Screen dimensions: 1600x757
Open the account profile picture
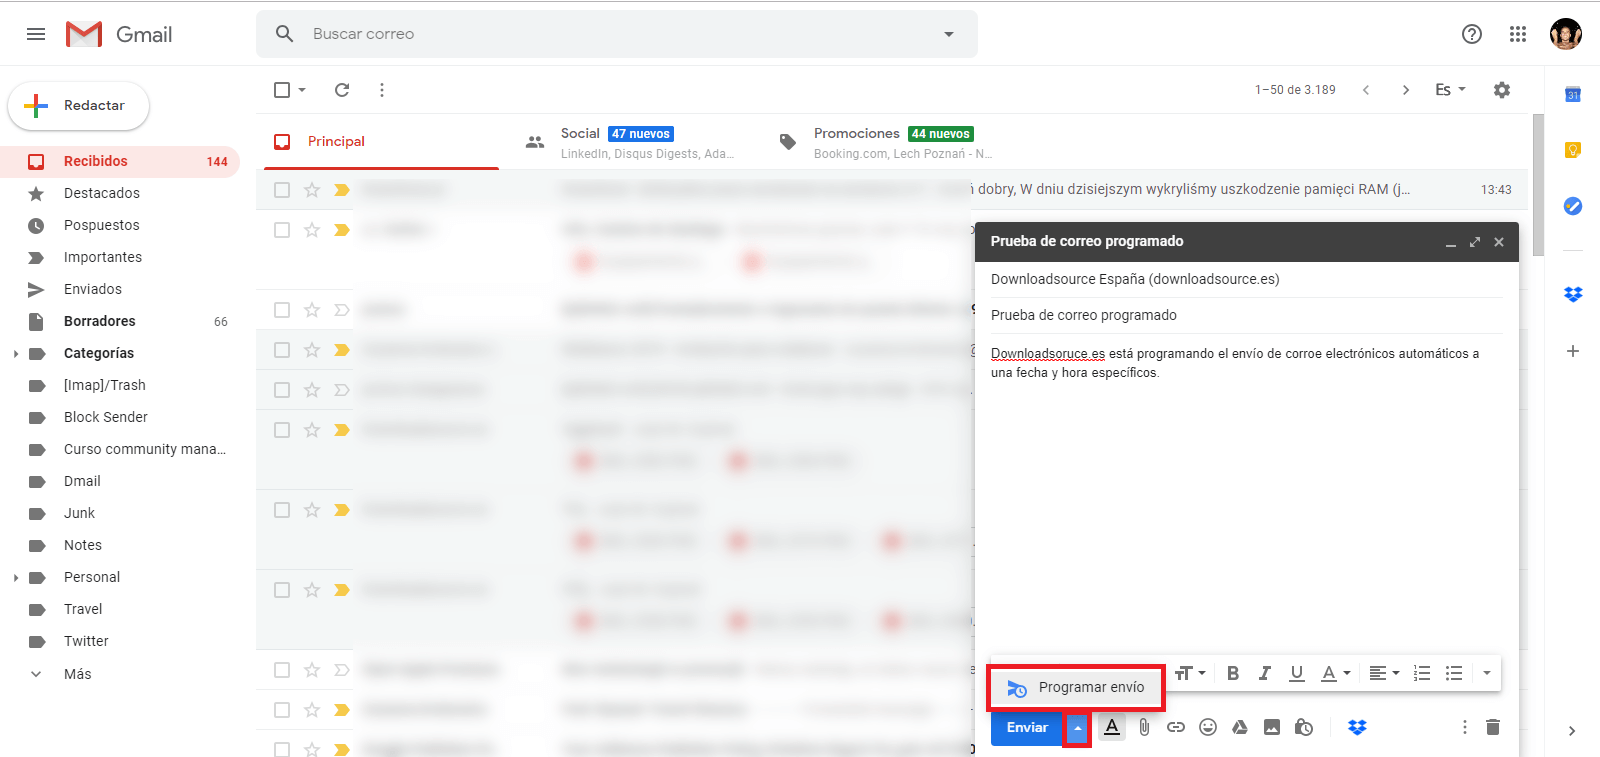click(x=1566, y=34)
